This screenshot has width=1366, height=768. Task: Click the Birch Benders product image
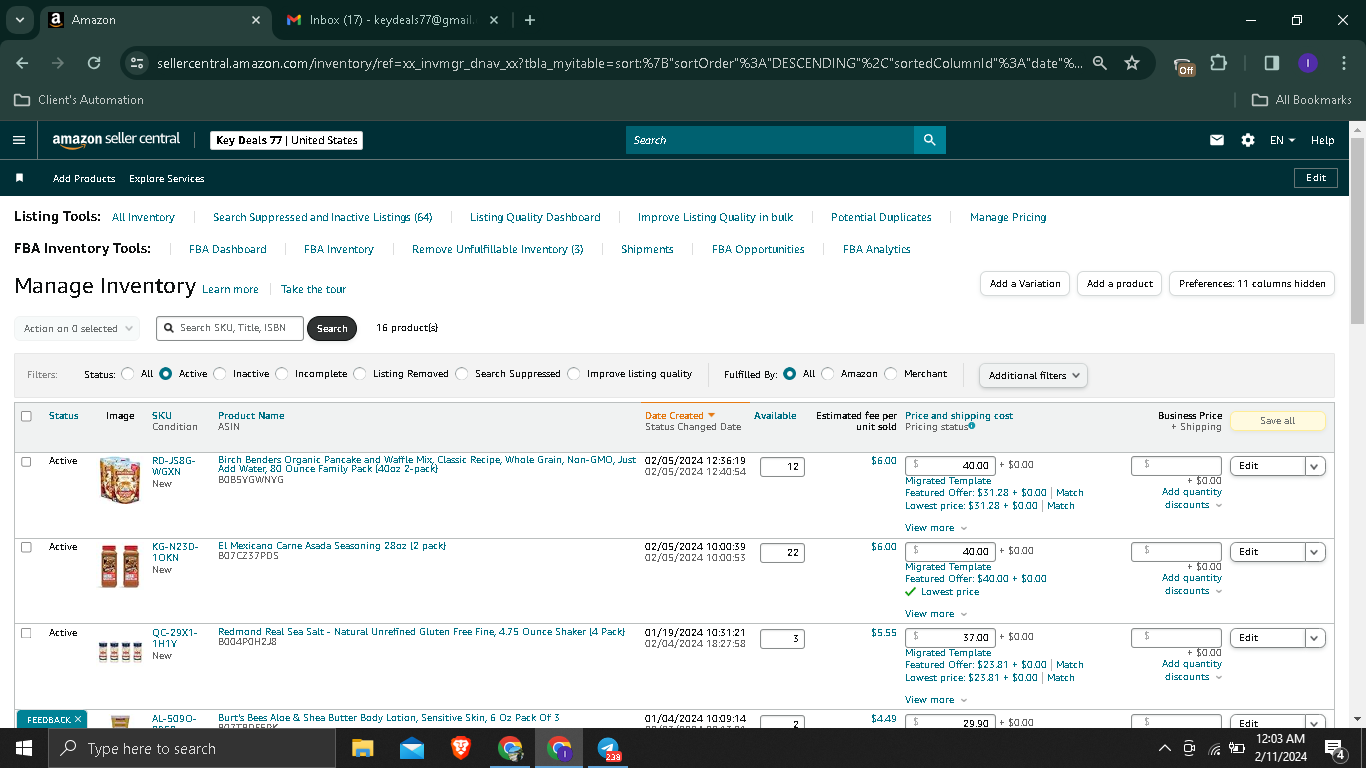120,479
